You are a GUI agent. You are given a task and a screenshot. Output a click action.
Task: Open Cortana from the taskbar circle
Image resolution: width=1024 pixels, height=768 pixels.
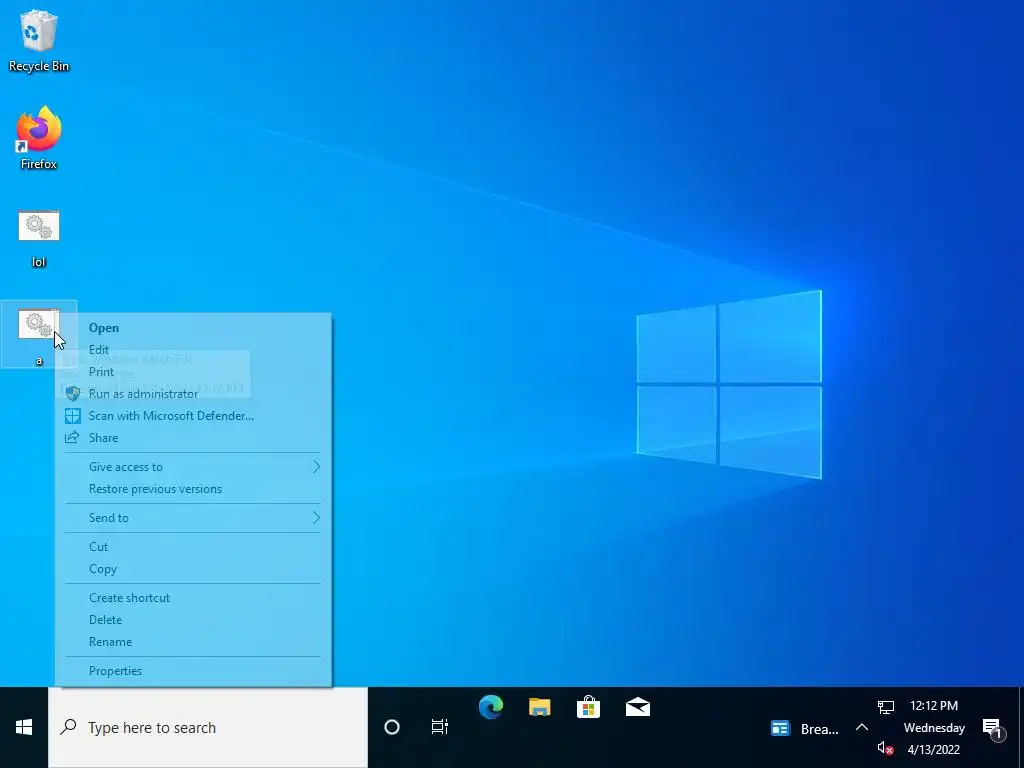point(392,728)
